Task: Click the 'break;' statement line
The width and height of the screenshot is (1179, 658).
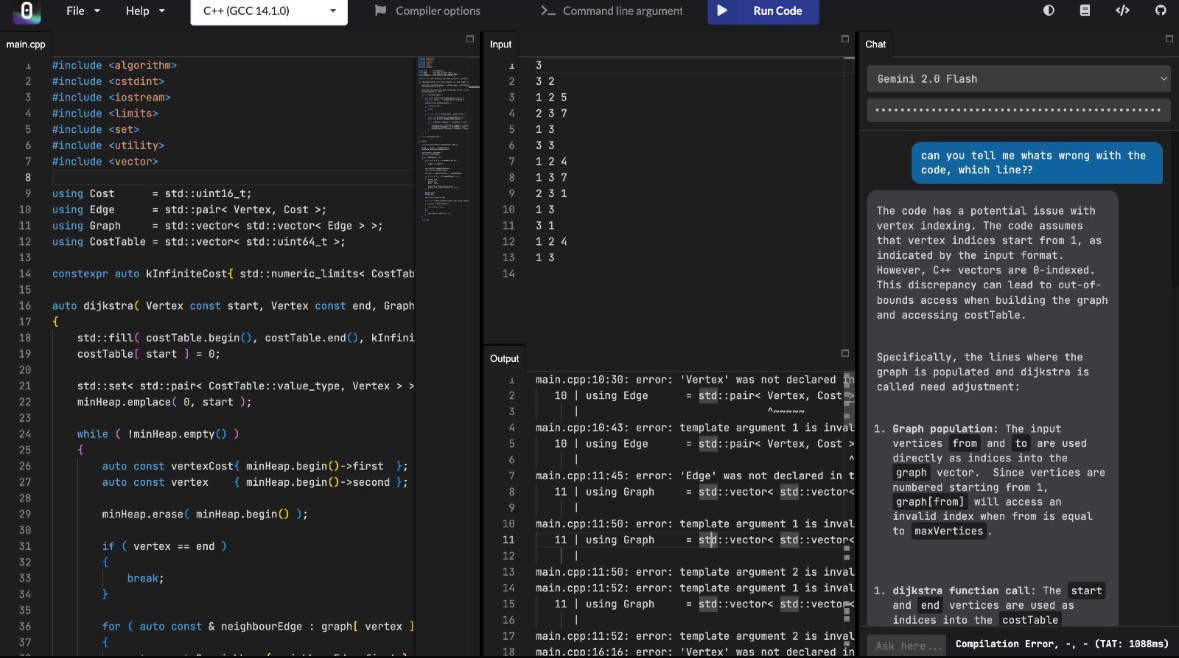Action: point(145,578)
